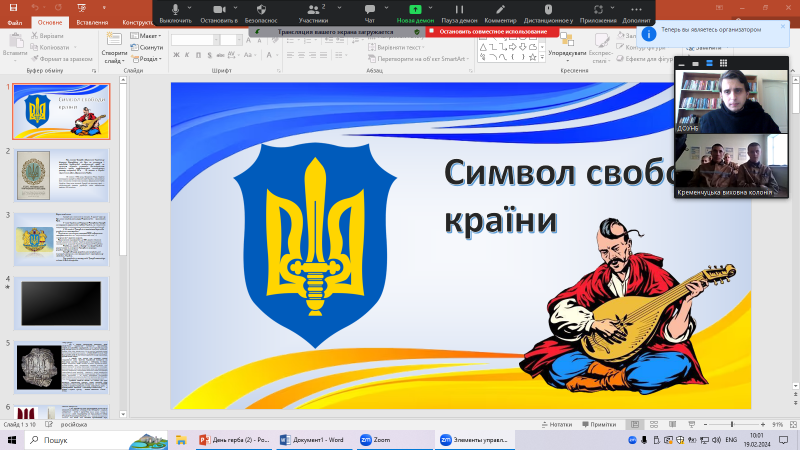Click zoom in plus button
Viewport: 800px width, 450px height.
[x=763, y=424]
